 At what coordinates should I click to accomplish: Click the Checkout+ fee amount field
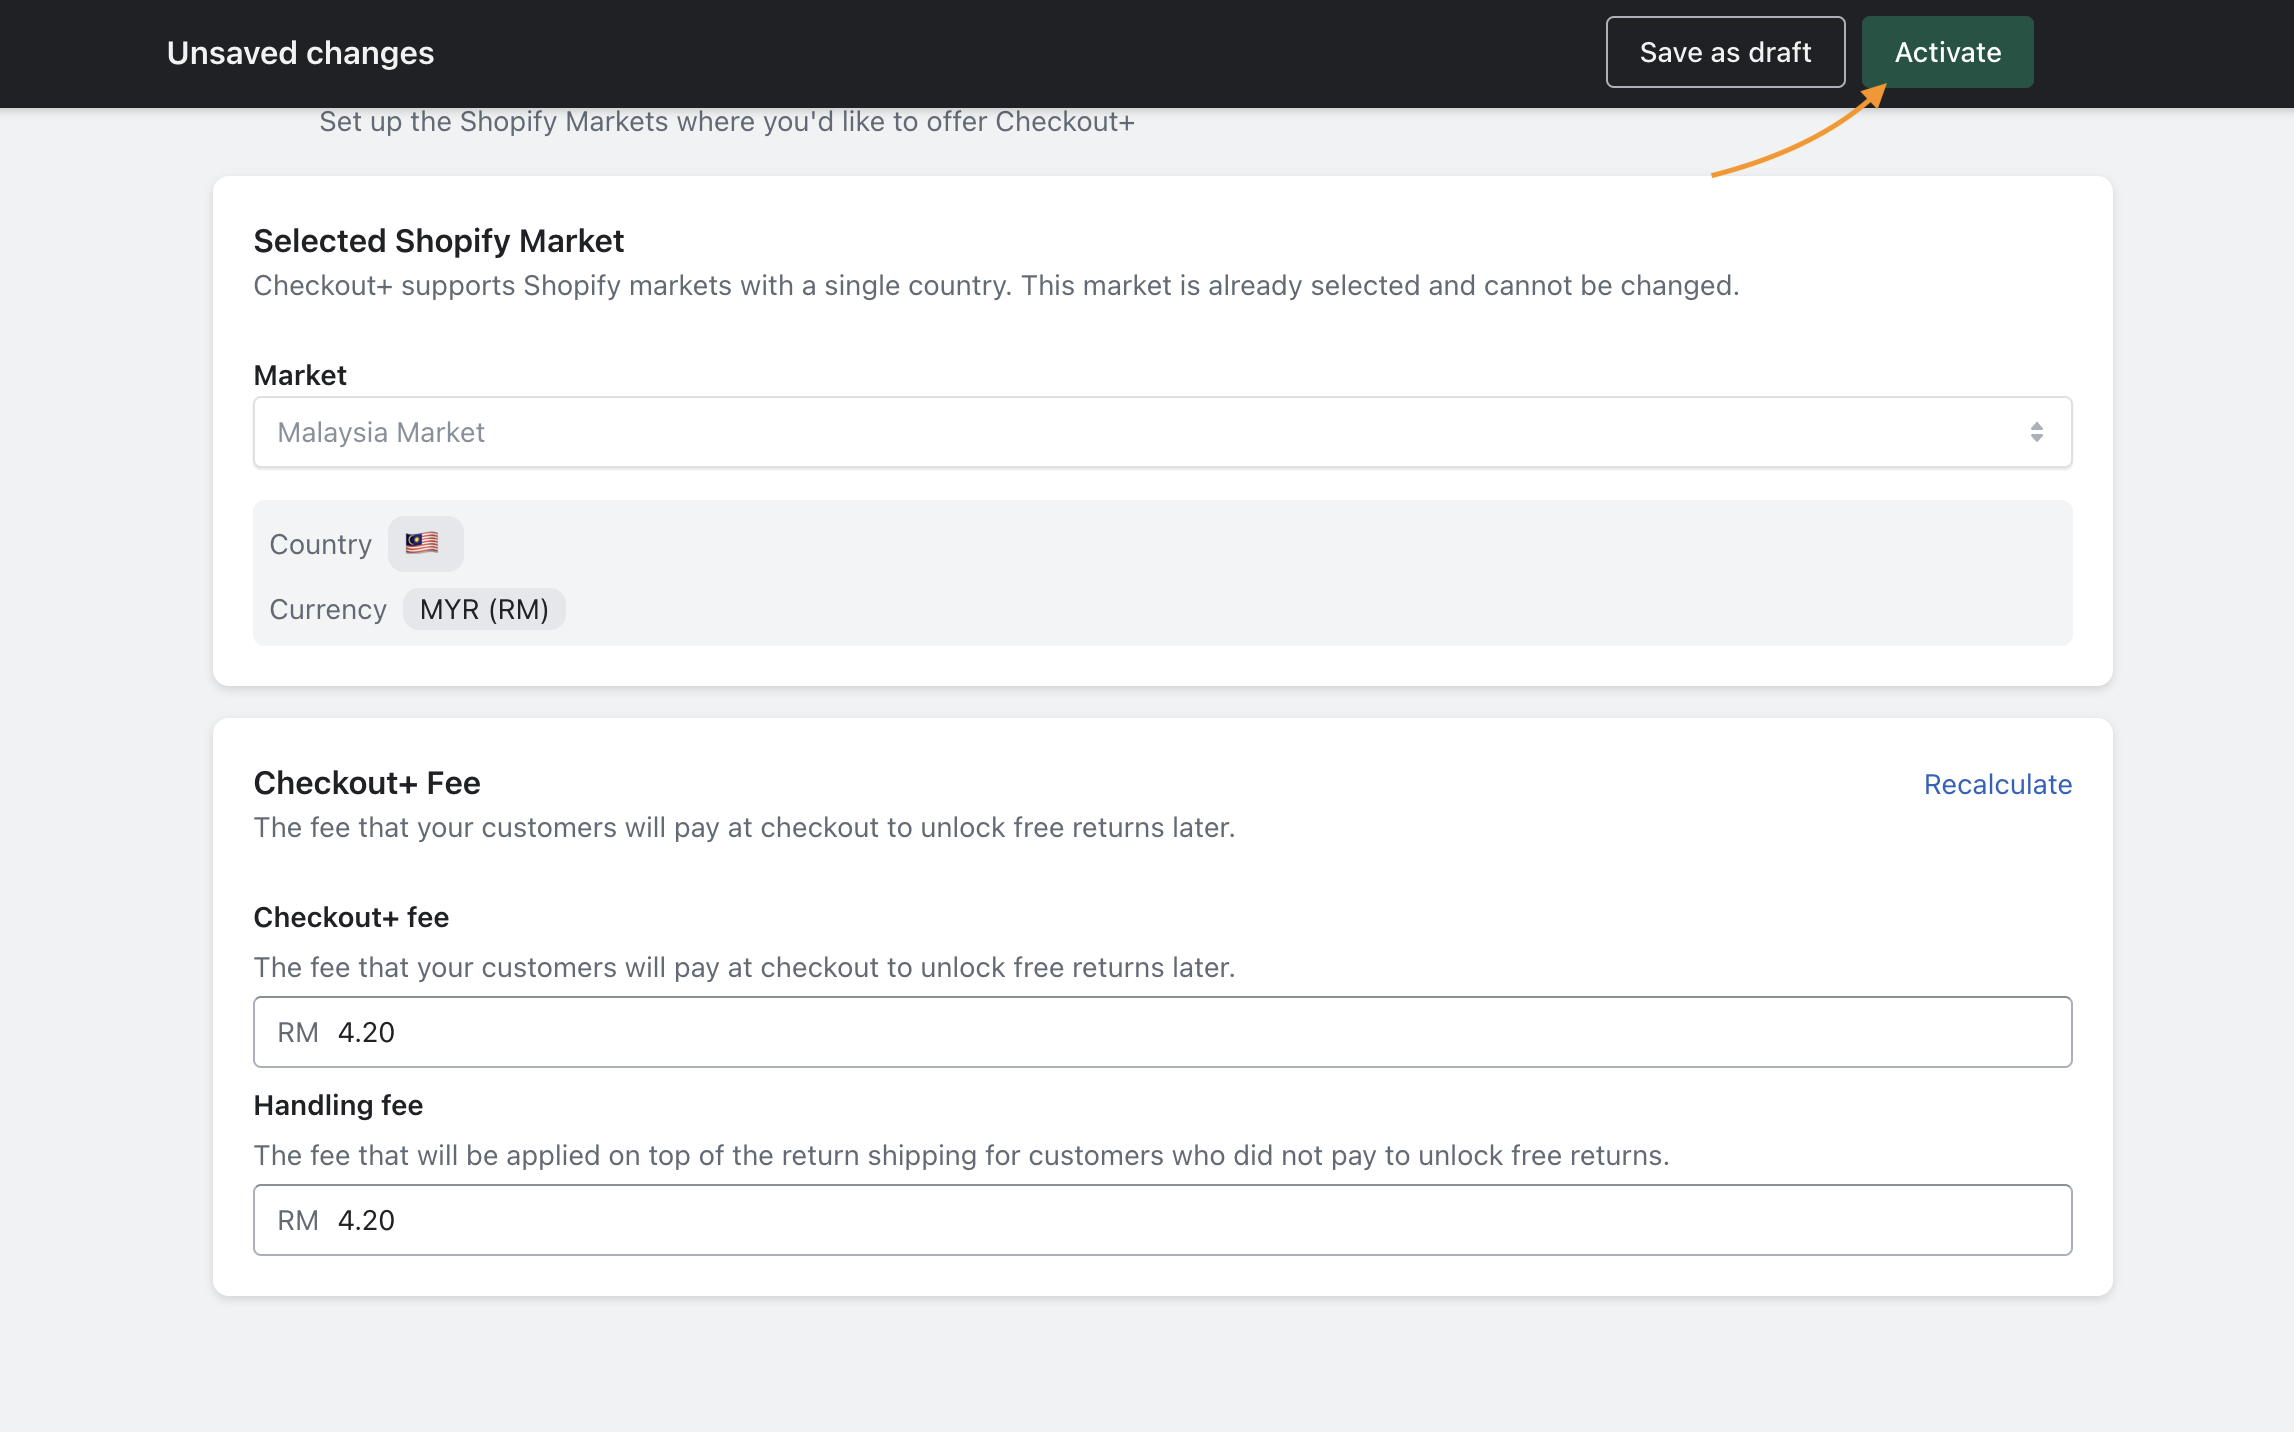pyautogui.click(x=1200, y=1032)
